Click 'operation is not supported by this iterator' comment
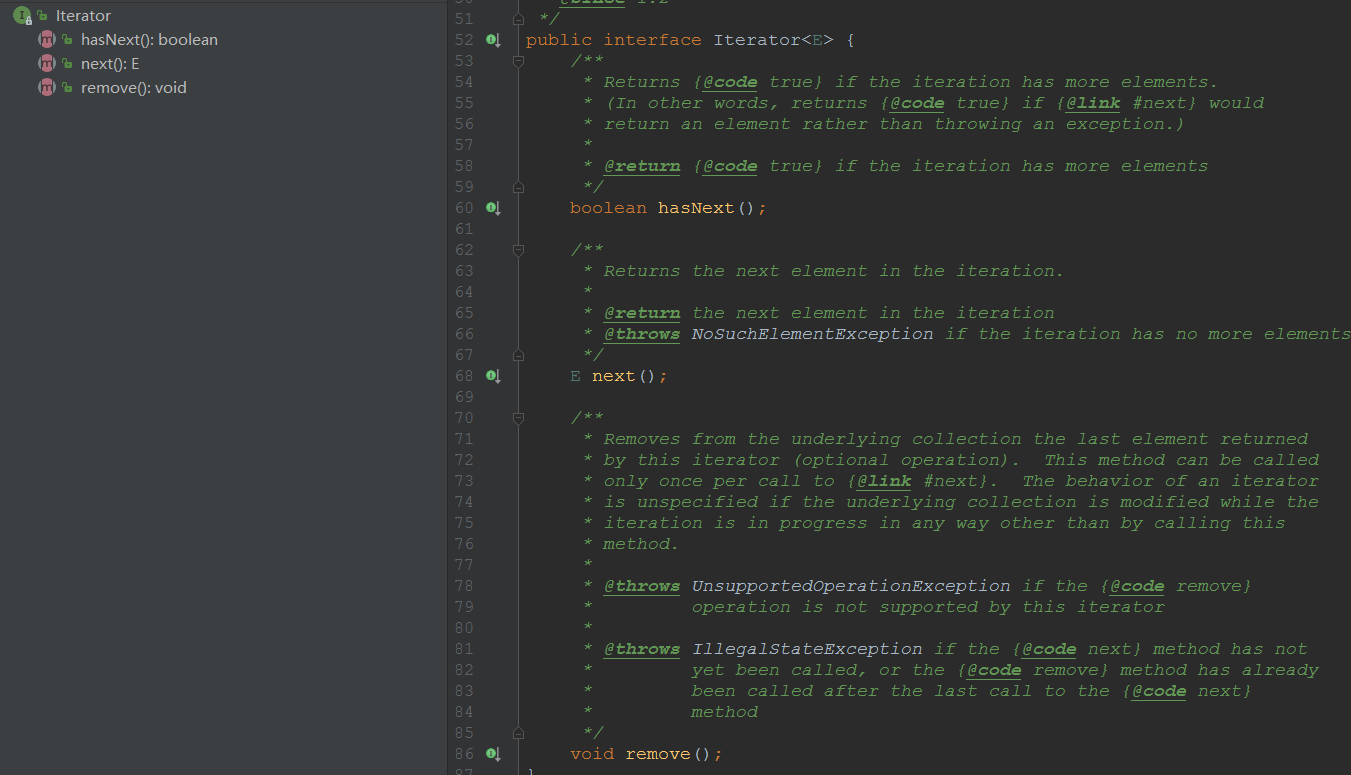Screen dimensions: 1351x775 point(928,607)
